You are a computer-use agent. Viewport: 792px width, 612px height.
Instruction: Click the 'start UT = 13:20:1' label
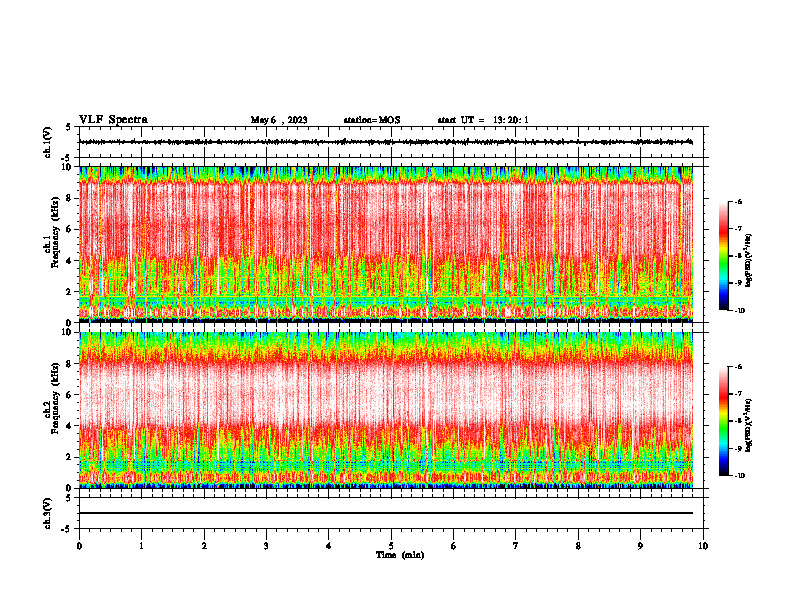[483, 120]
